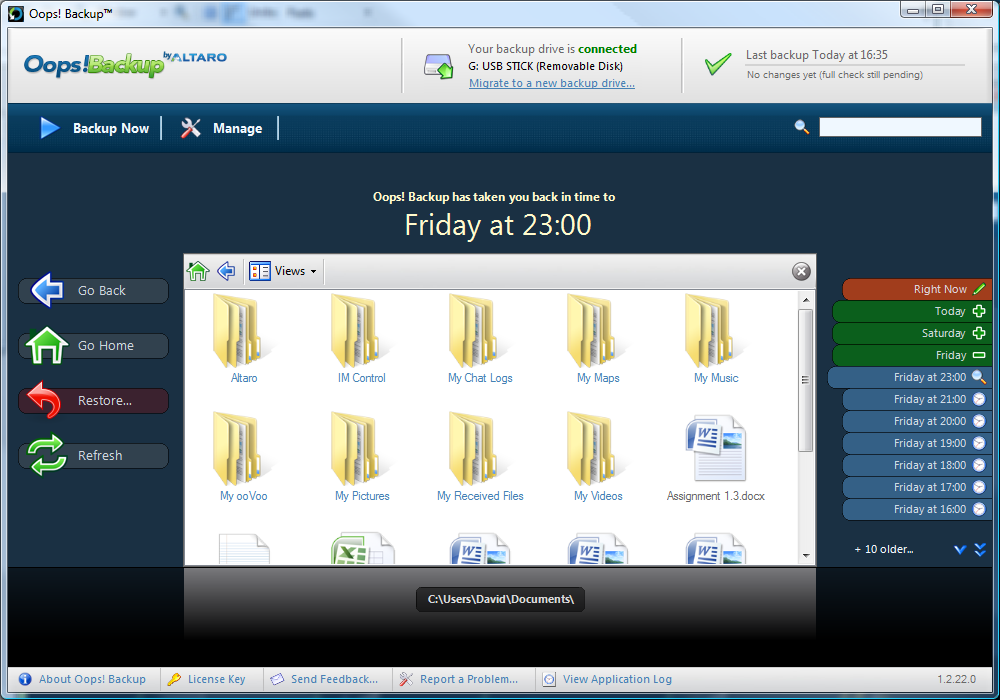Click the Migrate to a new backup drive link

552,83
